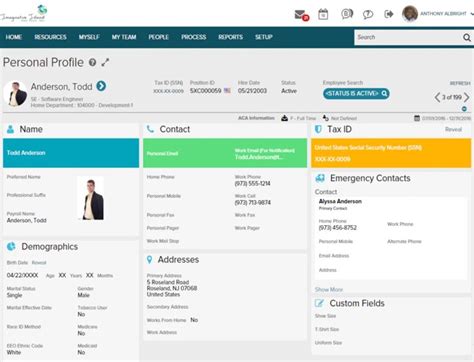Click the Name section person icon
Image resolution: width=474 pixels, height=362 pixels.
[x=10, y=129]
